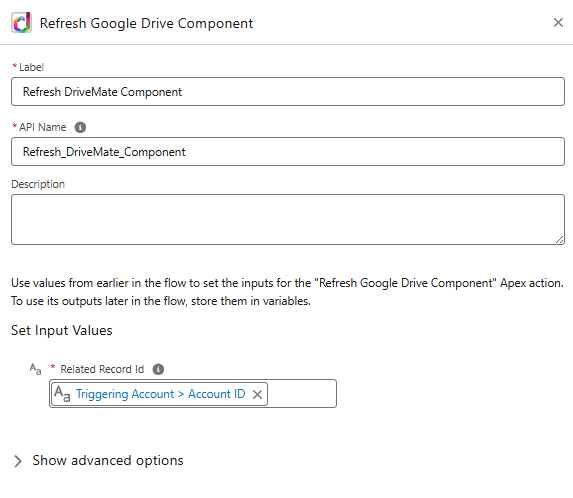573x498 pixels.
Task: Close the Refresh Google Drive Component panel
Action: tap(558, 23)
